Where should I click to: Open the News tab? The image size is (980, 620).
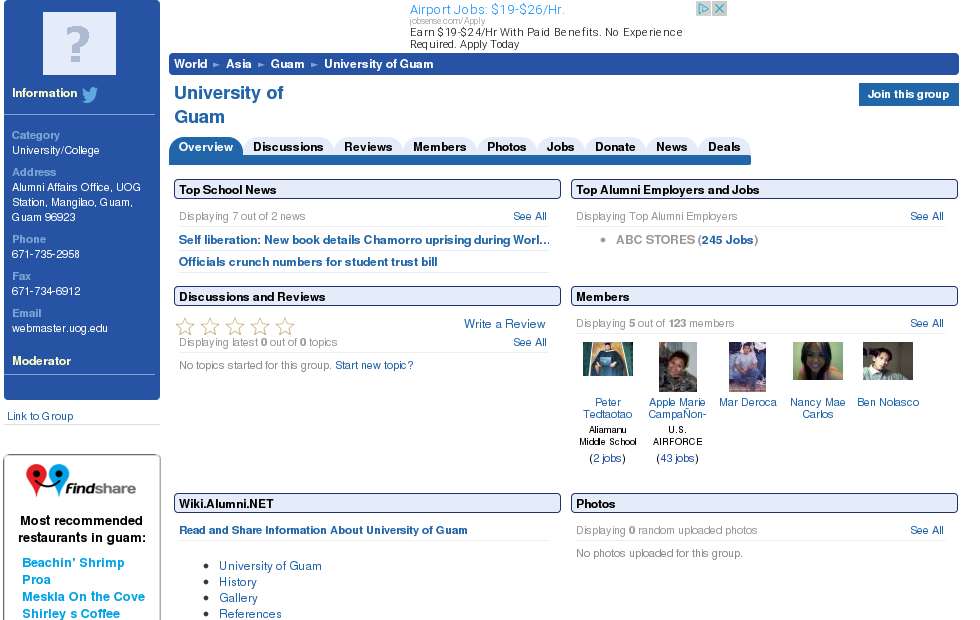671,147
